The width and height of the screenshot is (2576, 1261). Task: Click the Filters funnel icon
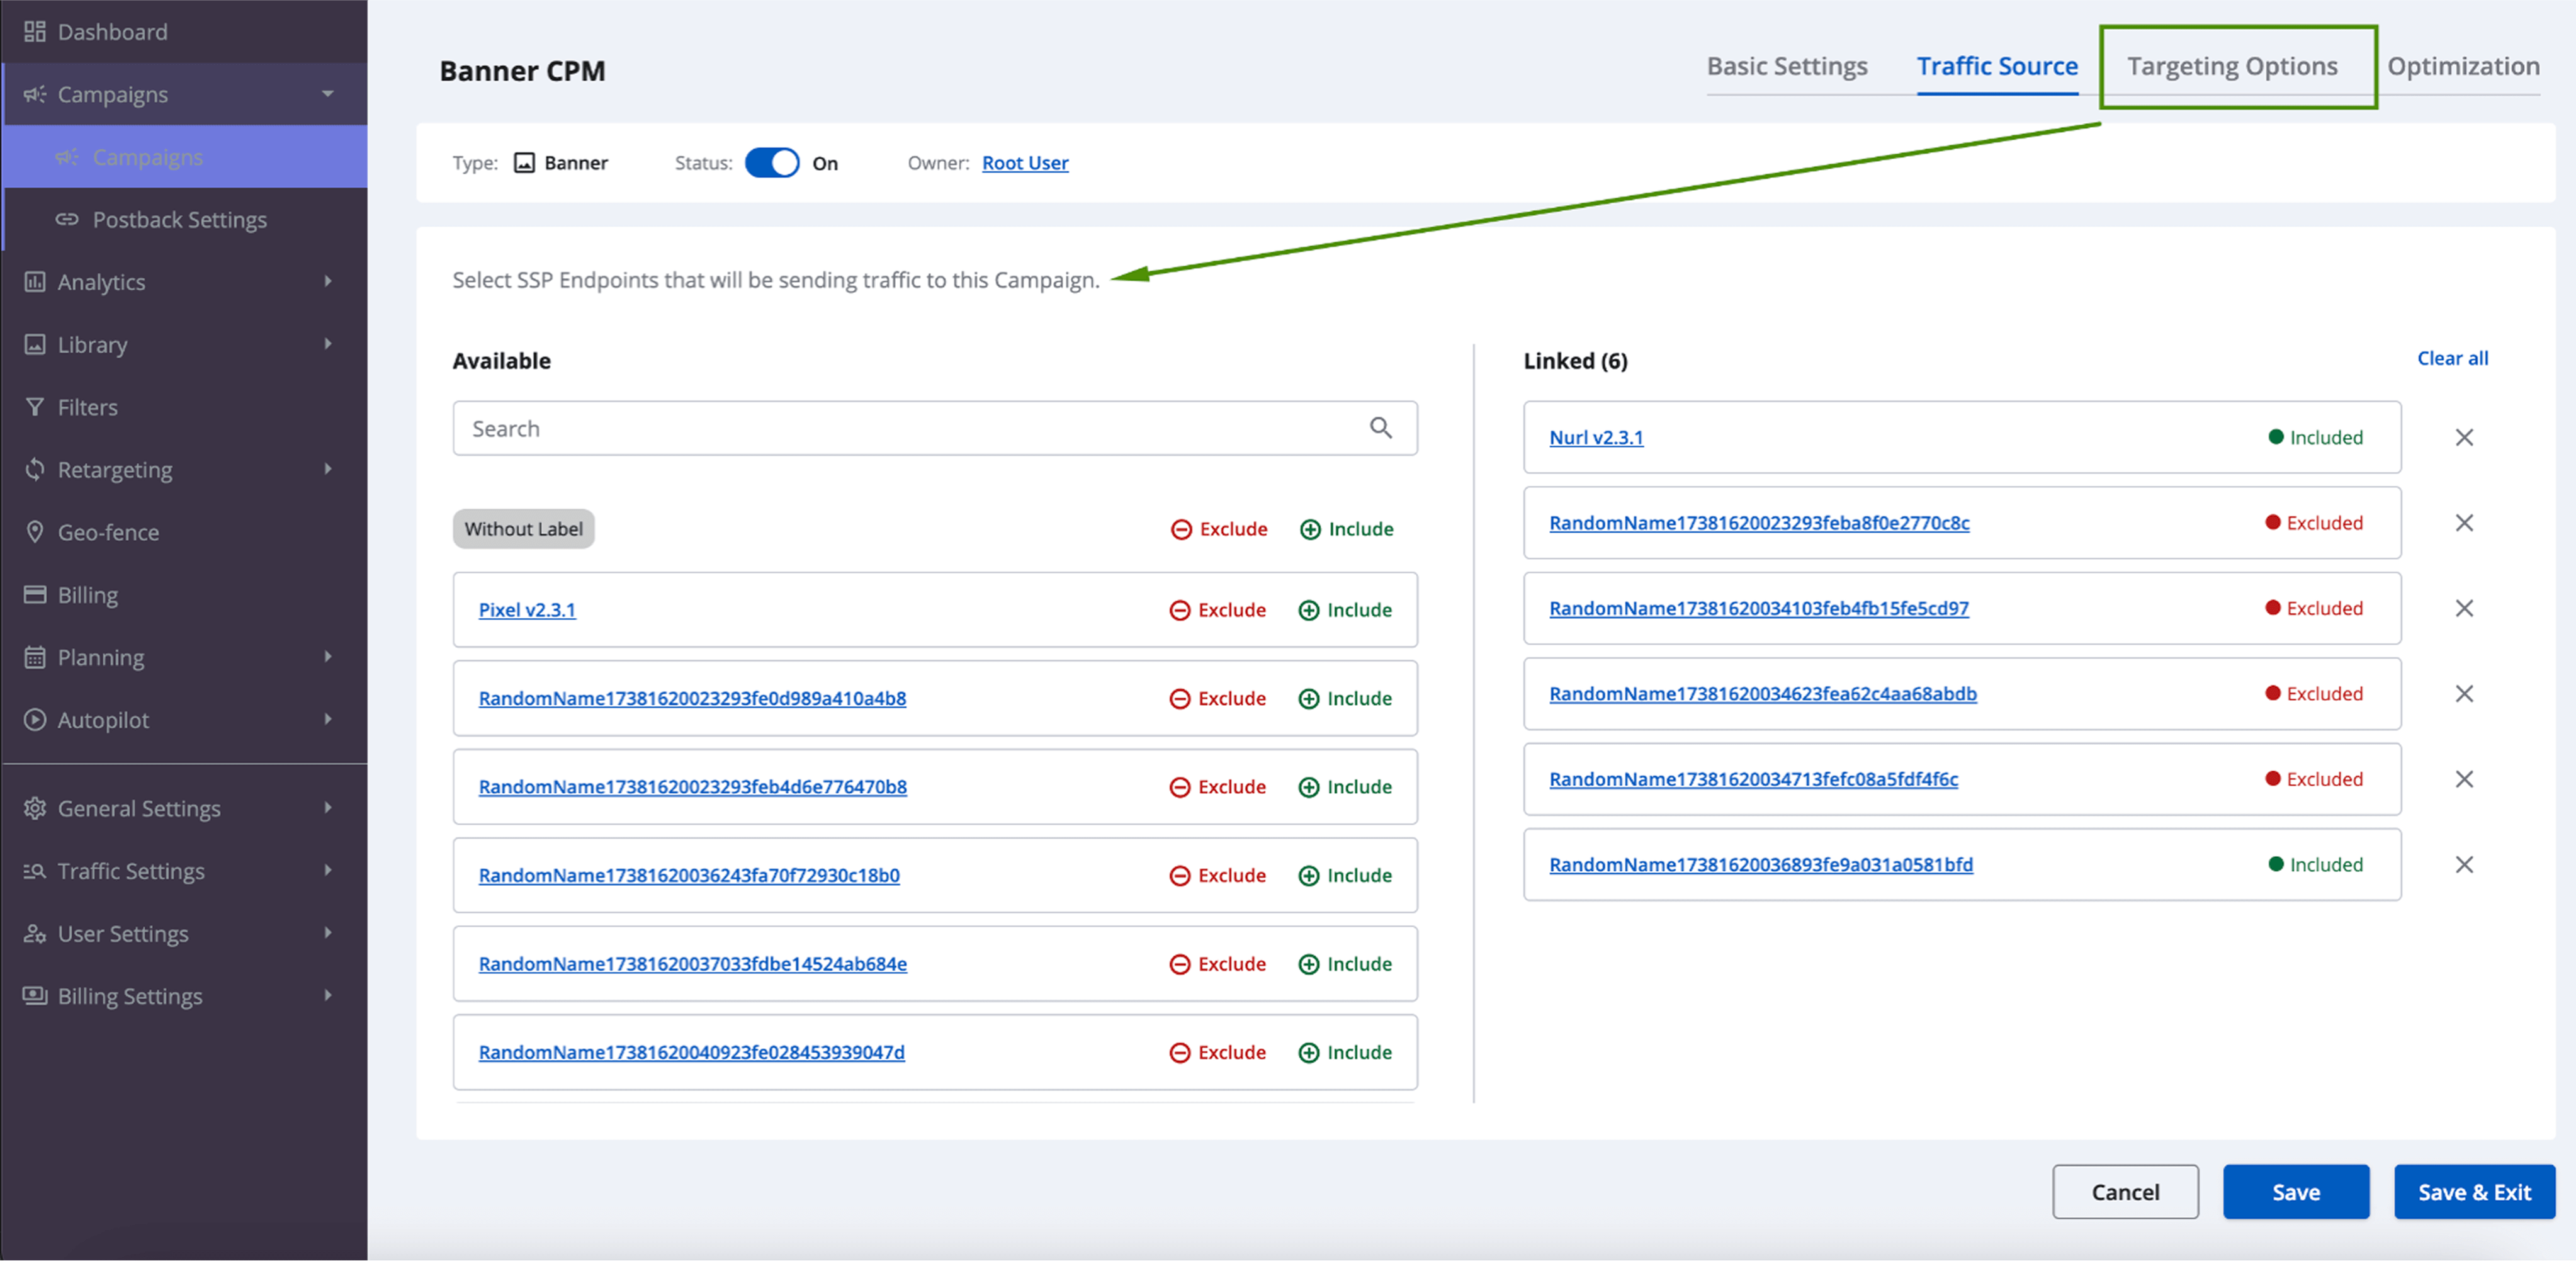[x=35, y=407]
